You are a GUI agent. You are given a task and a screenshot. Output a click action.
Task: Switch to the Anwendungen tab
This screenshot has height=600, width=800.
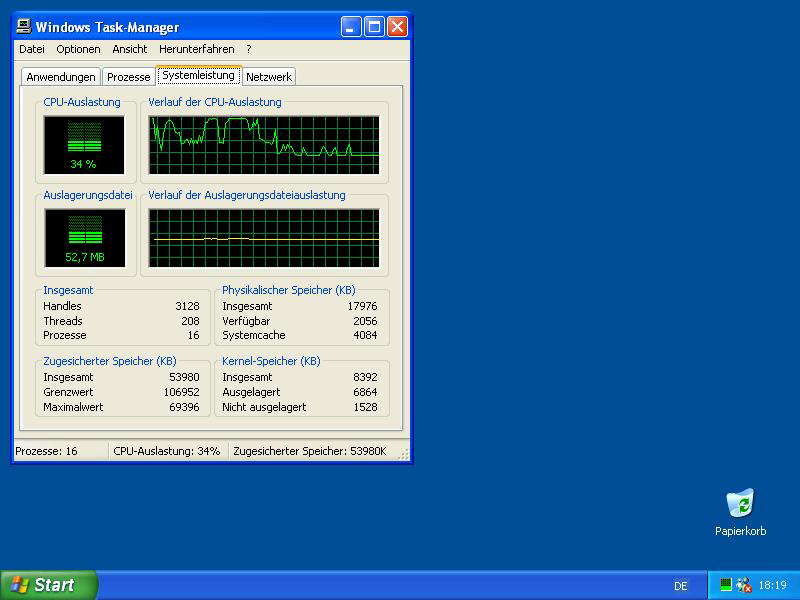[x=61, y=77]
